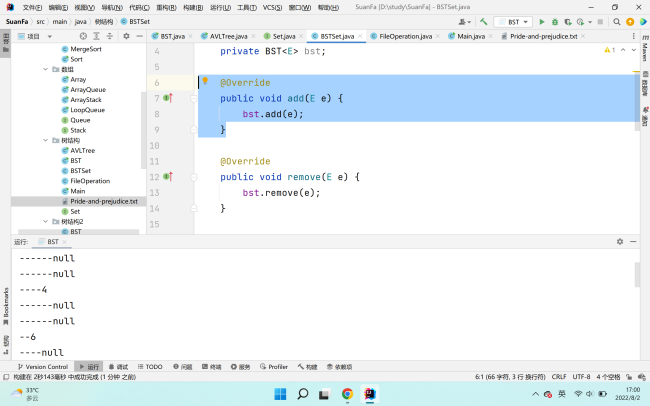This screenshot has width=650, height=406.
Task: Hide the project panel minus icon
Action: 140,36
